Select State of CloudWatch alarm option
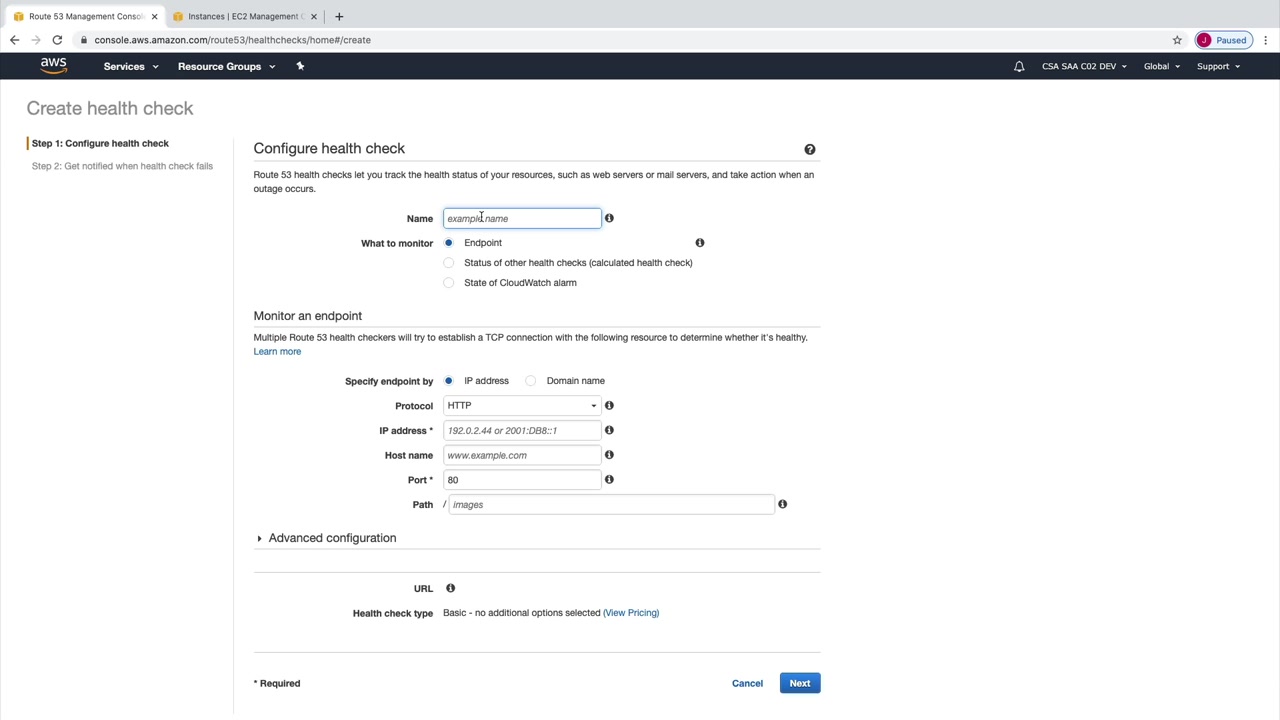Viewport: 1280px width, 720px height. point(449,283)
